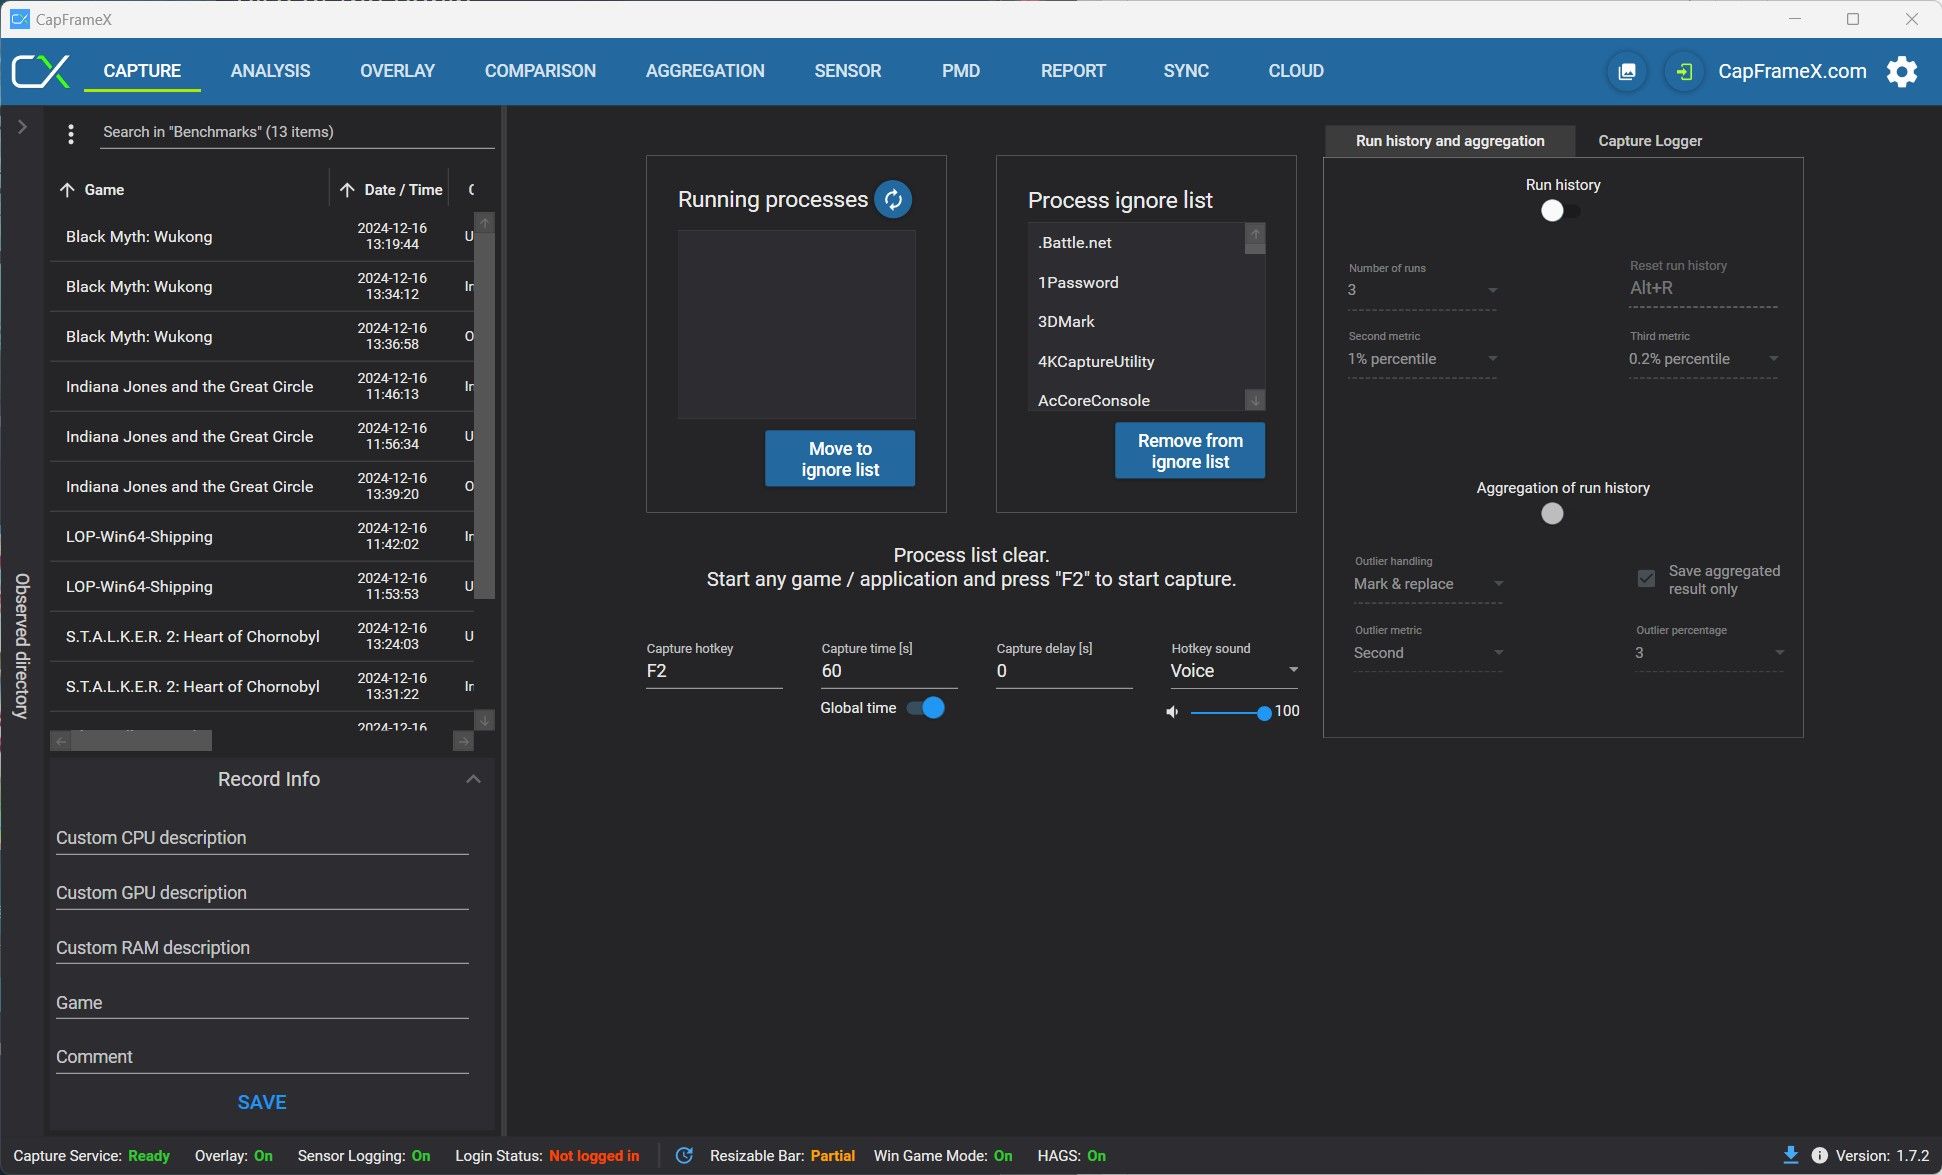Viewport: 1942px width, 1175px height.
Task: Open Outlier metric dropdown
Action: click(1428, 653)
